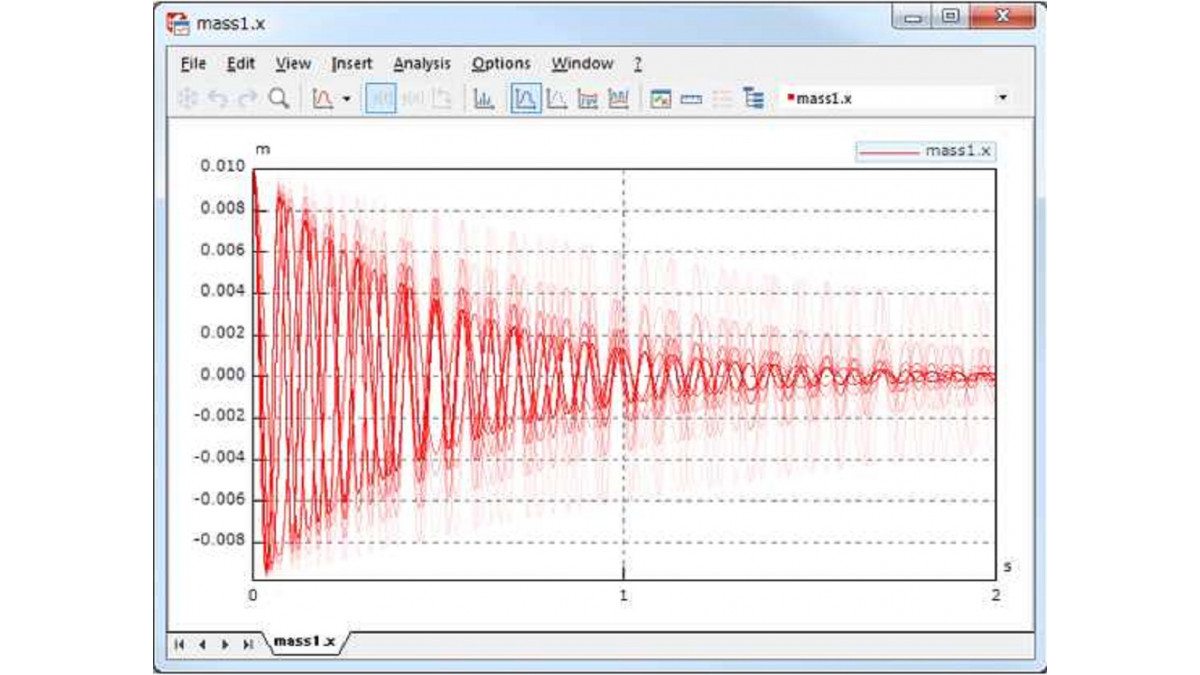Open the question mark help menu
The image size is (1200, 675).
pyautogui.click(x=637, y=63)
